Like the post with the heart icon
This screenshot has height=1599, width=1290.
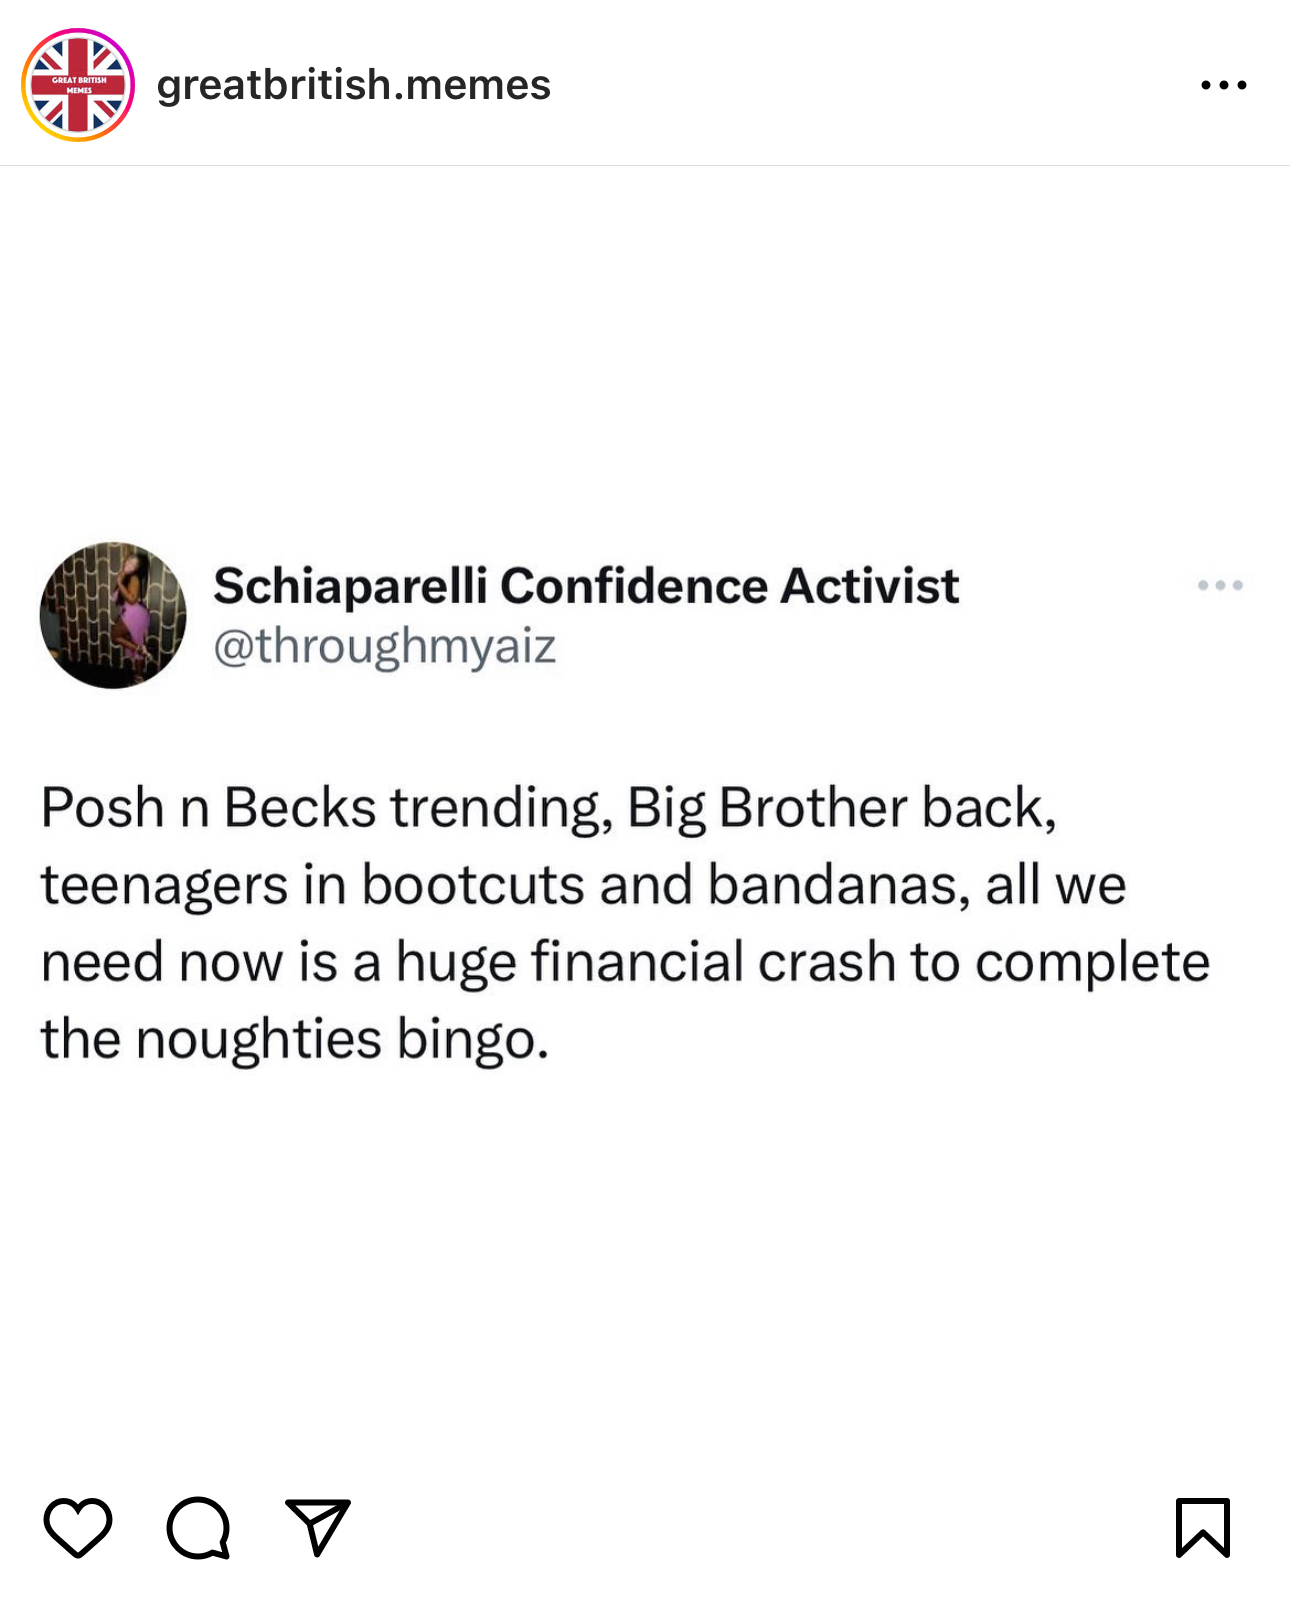(x=78, y=1527)
